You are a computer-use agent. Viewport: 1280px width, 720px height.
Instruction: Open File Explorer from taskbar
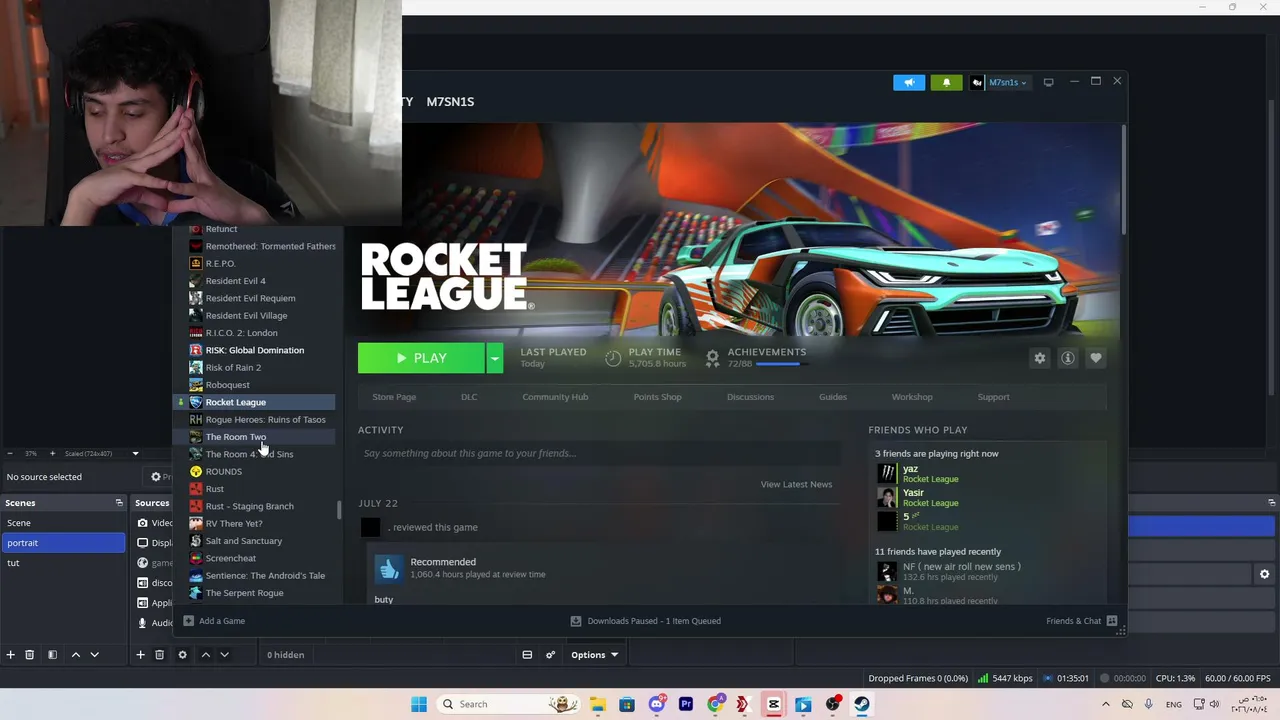[x=597, y=704]
